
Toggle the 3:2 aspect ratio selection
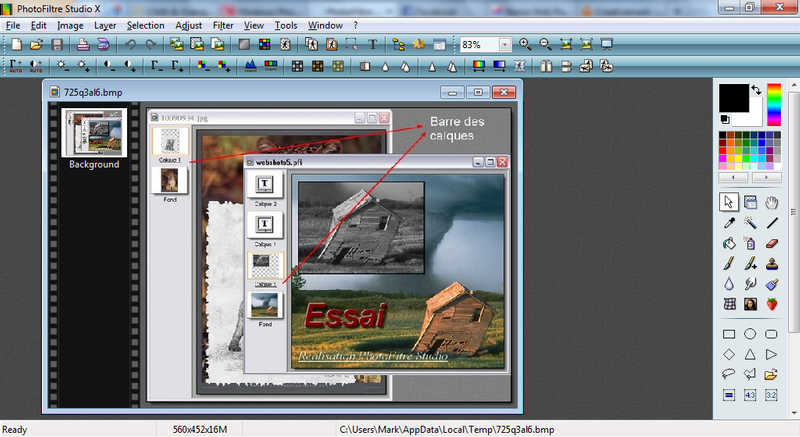tap(771, 395)
